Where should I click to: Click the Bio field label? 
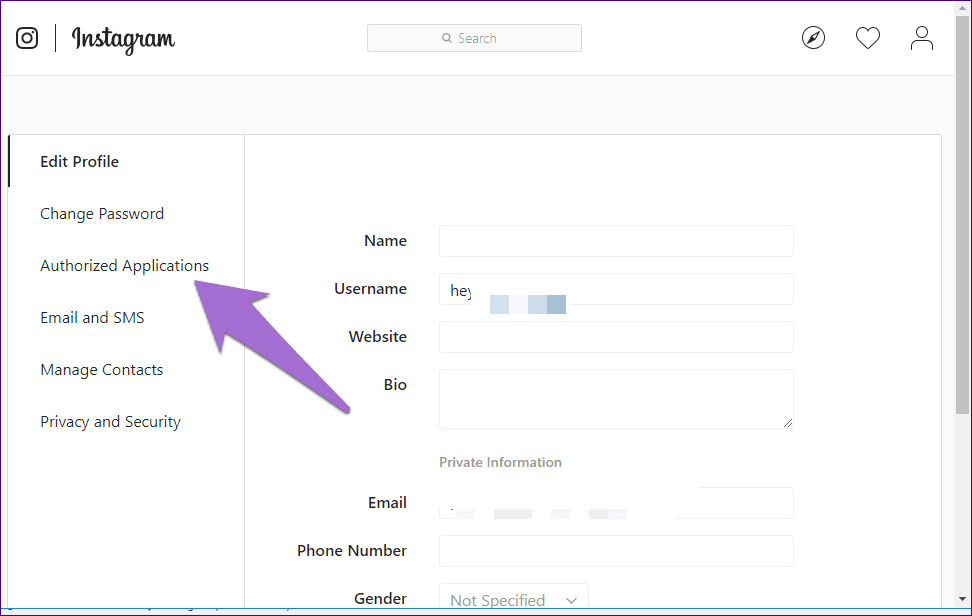coord(395,385)
